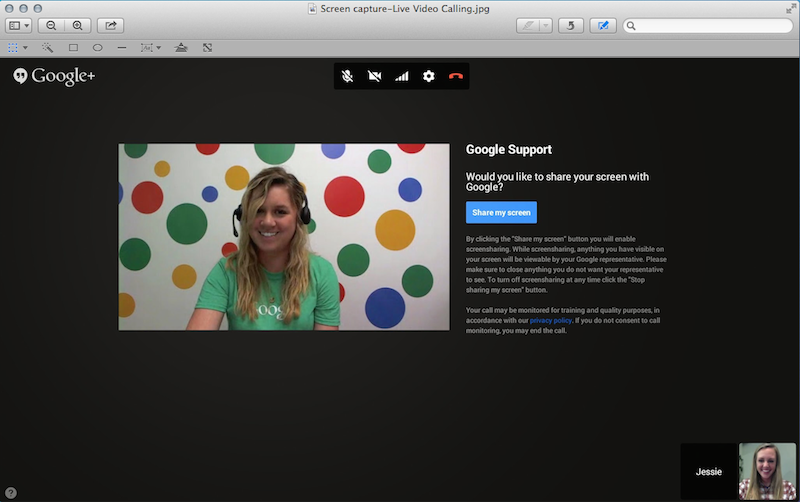The height and width of the screenshot is (502, 800).
Task: Select the Instant Alpha wand tool
Action: [x=47, y=47]
